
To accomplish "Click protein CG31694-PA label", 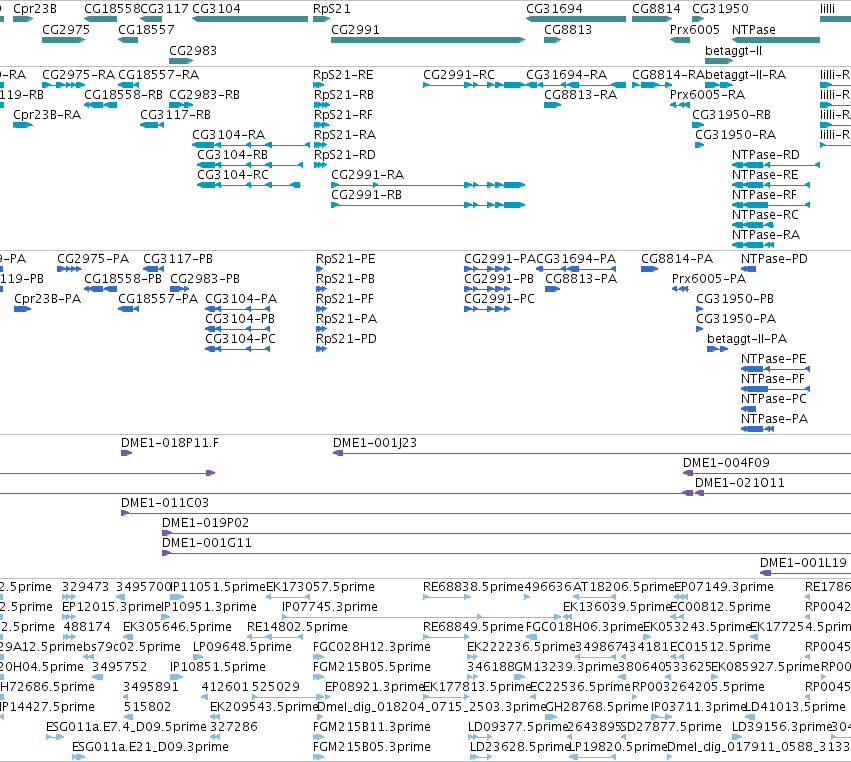I will 576,258.
